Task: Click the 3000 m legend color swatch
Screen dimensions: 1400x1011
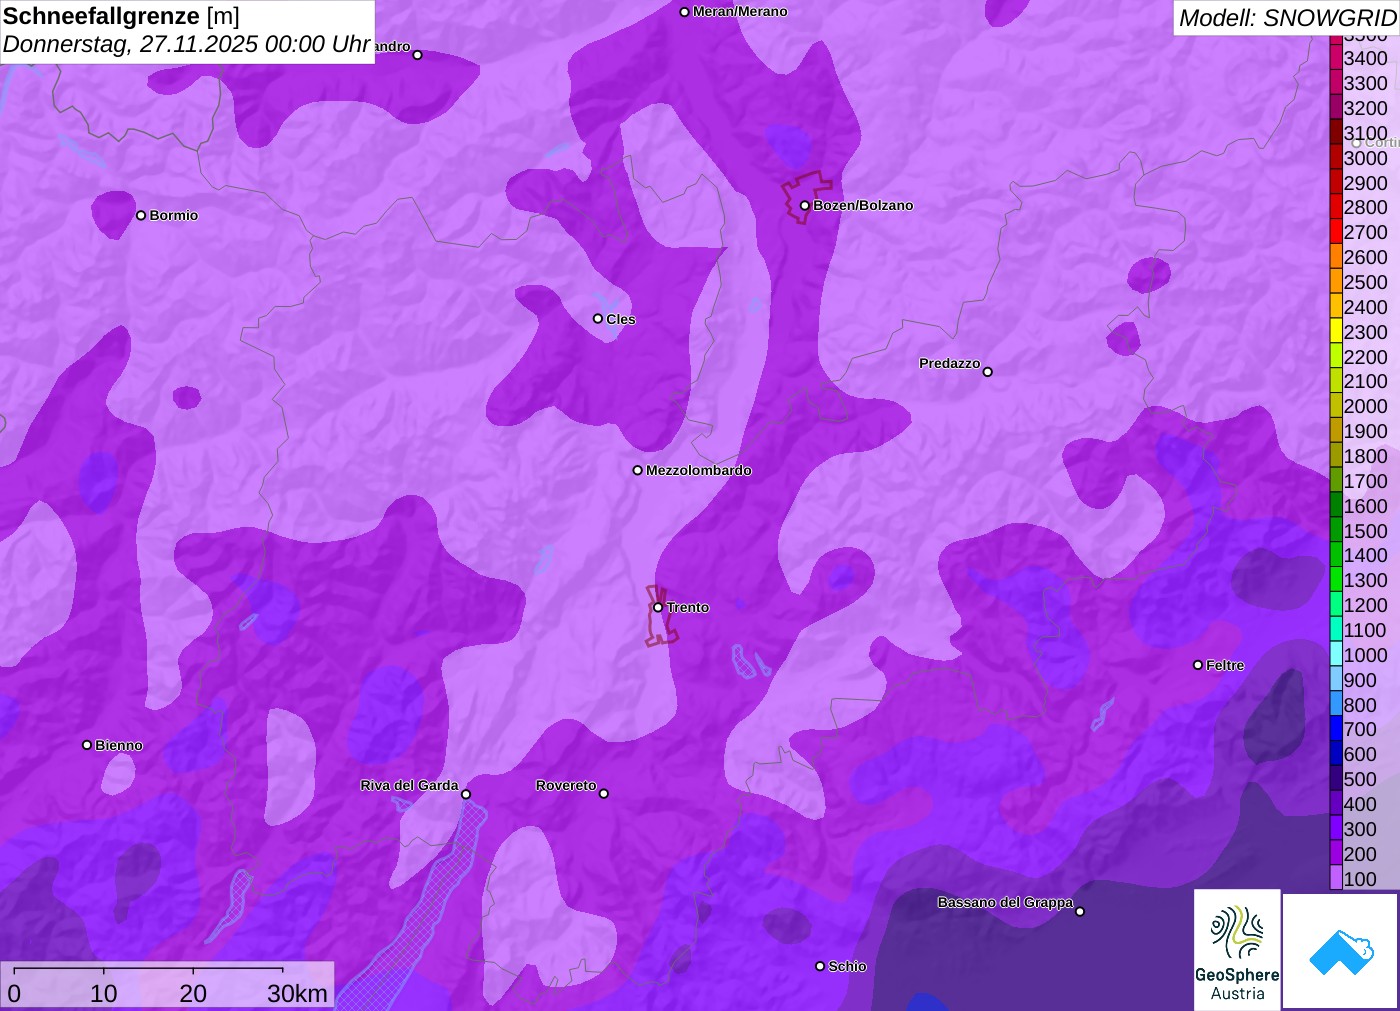Action: 1336,158
